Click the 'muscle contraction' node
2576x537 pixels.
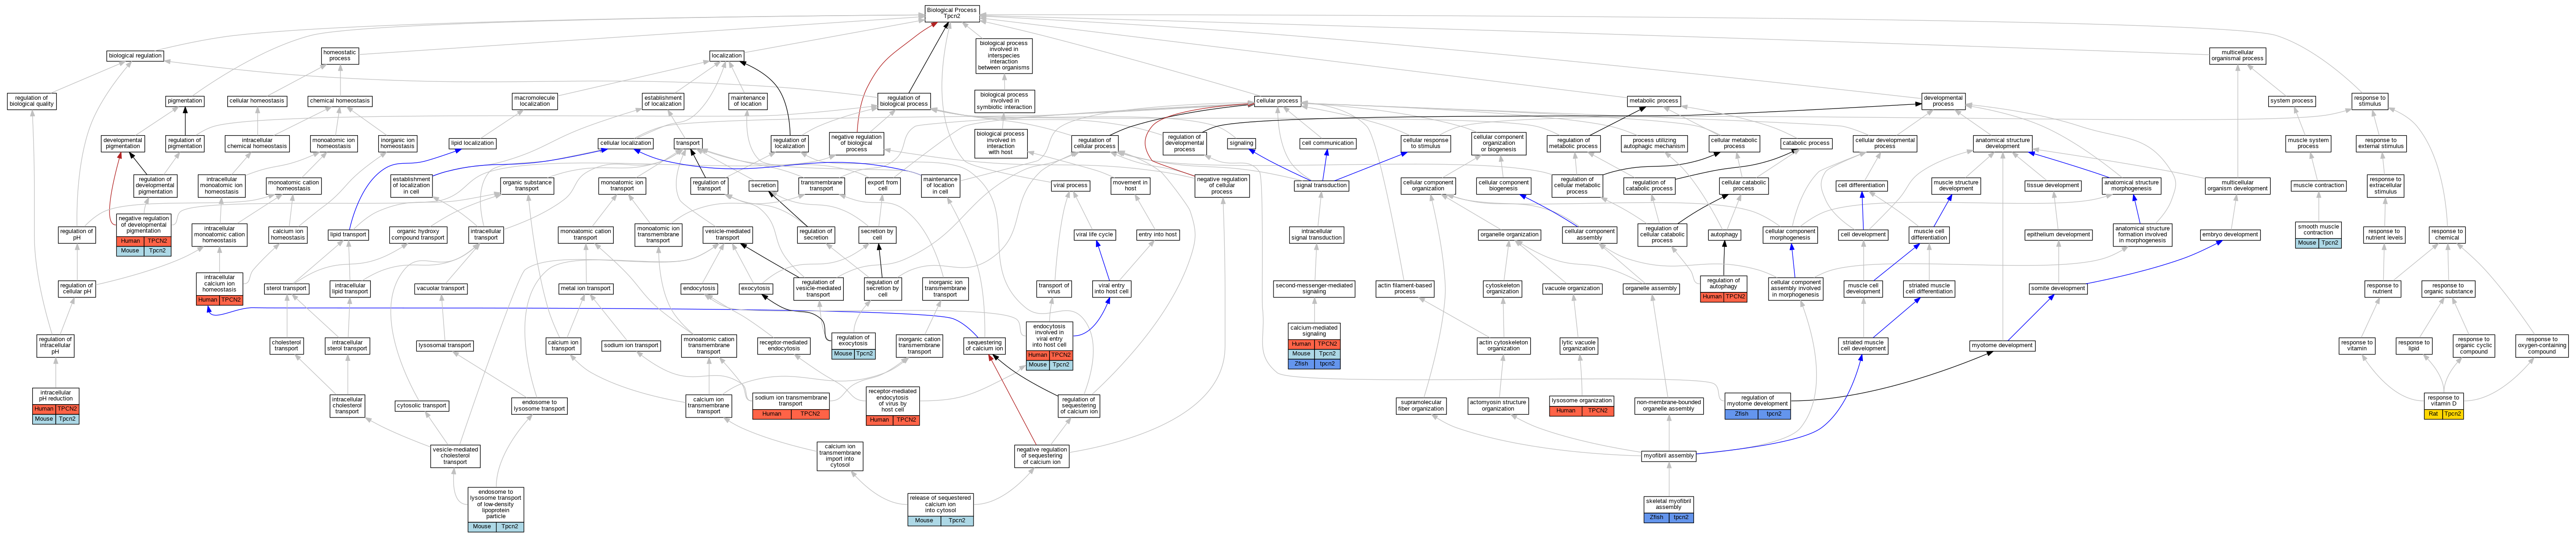[2319, 185]
